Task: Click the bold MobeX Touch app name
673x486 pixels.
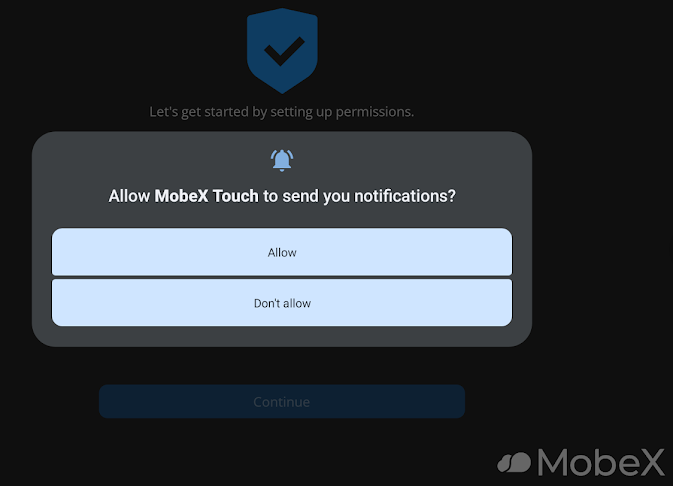Action: [x=207, y=197]
